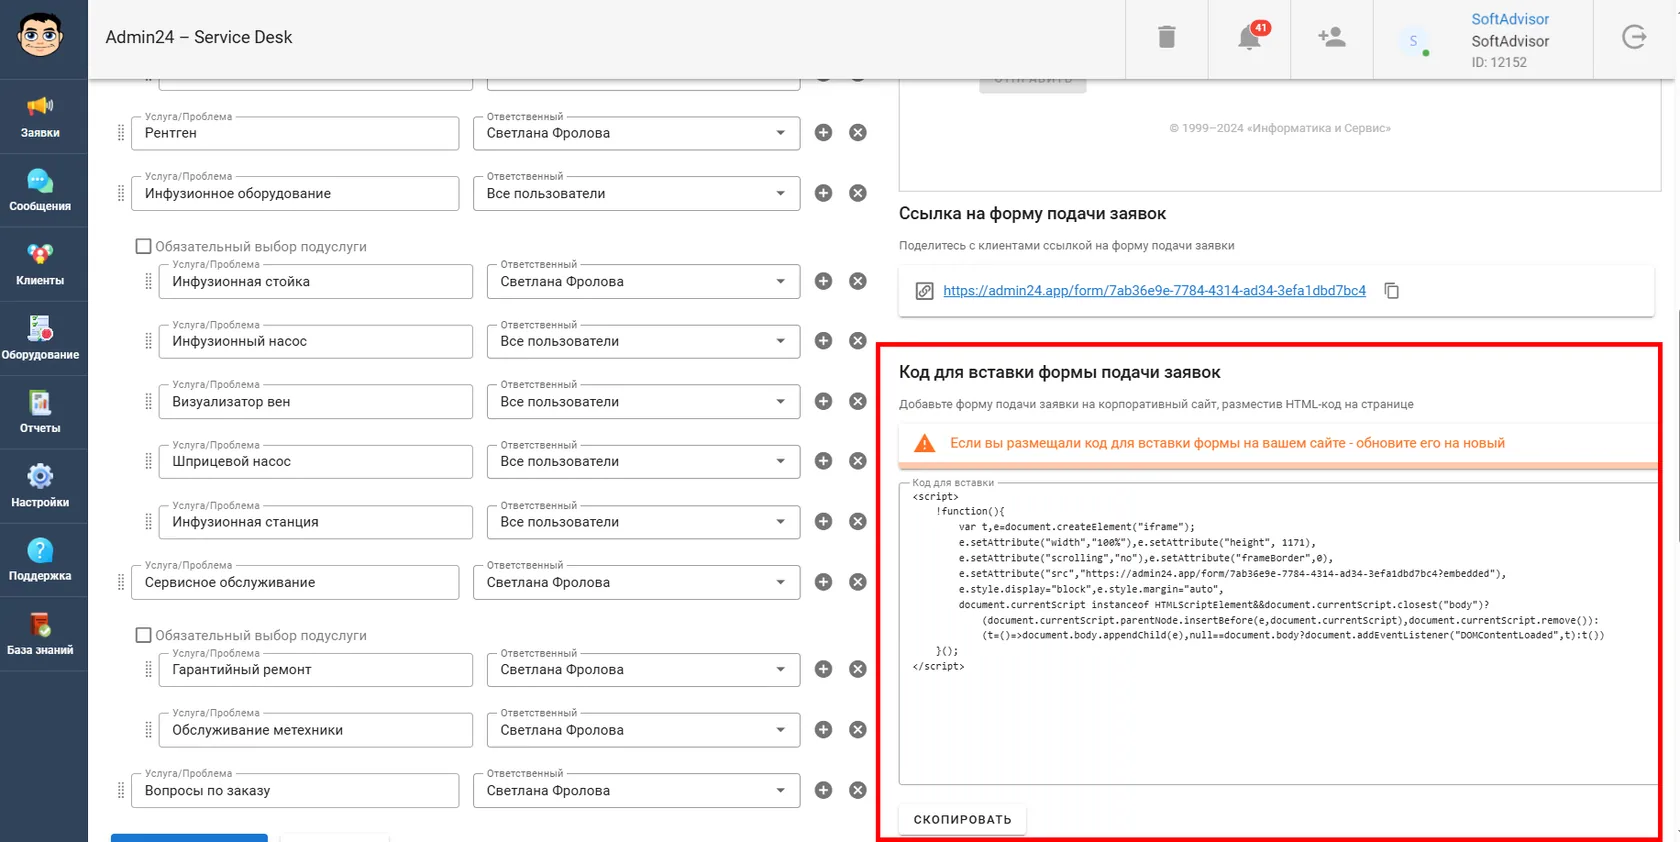Add a row after Сервисное обслуживание

823,582
